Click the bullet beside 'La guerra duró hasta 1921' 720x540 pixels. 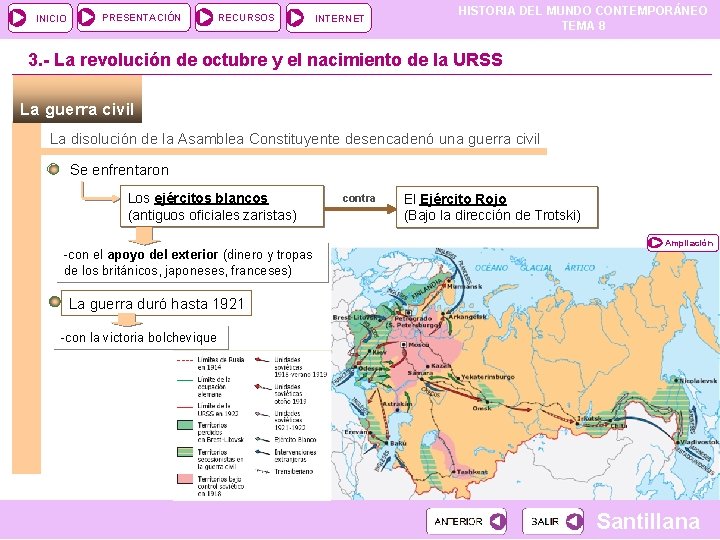55,301
